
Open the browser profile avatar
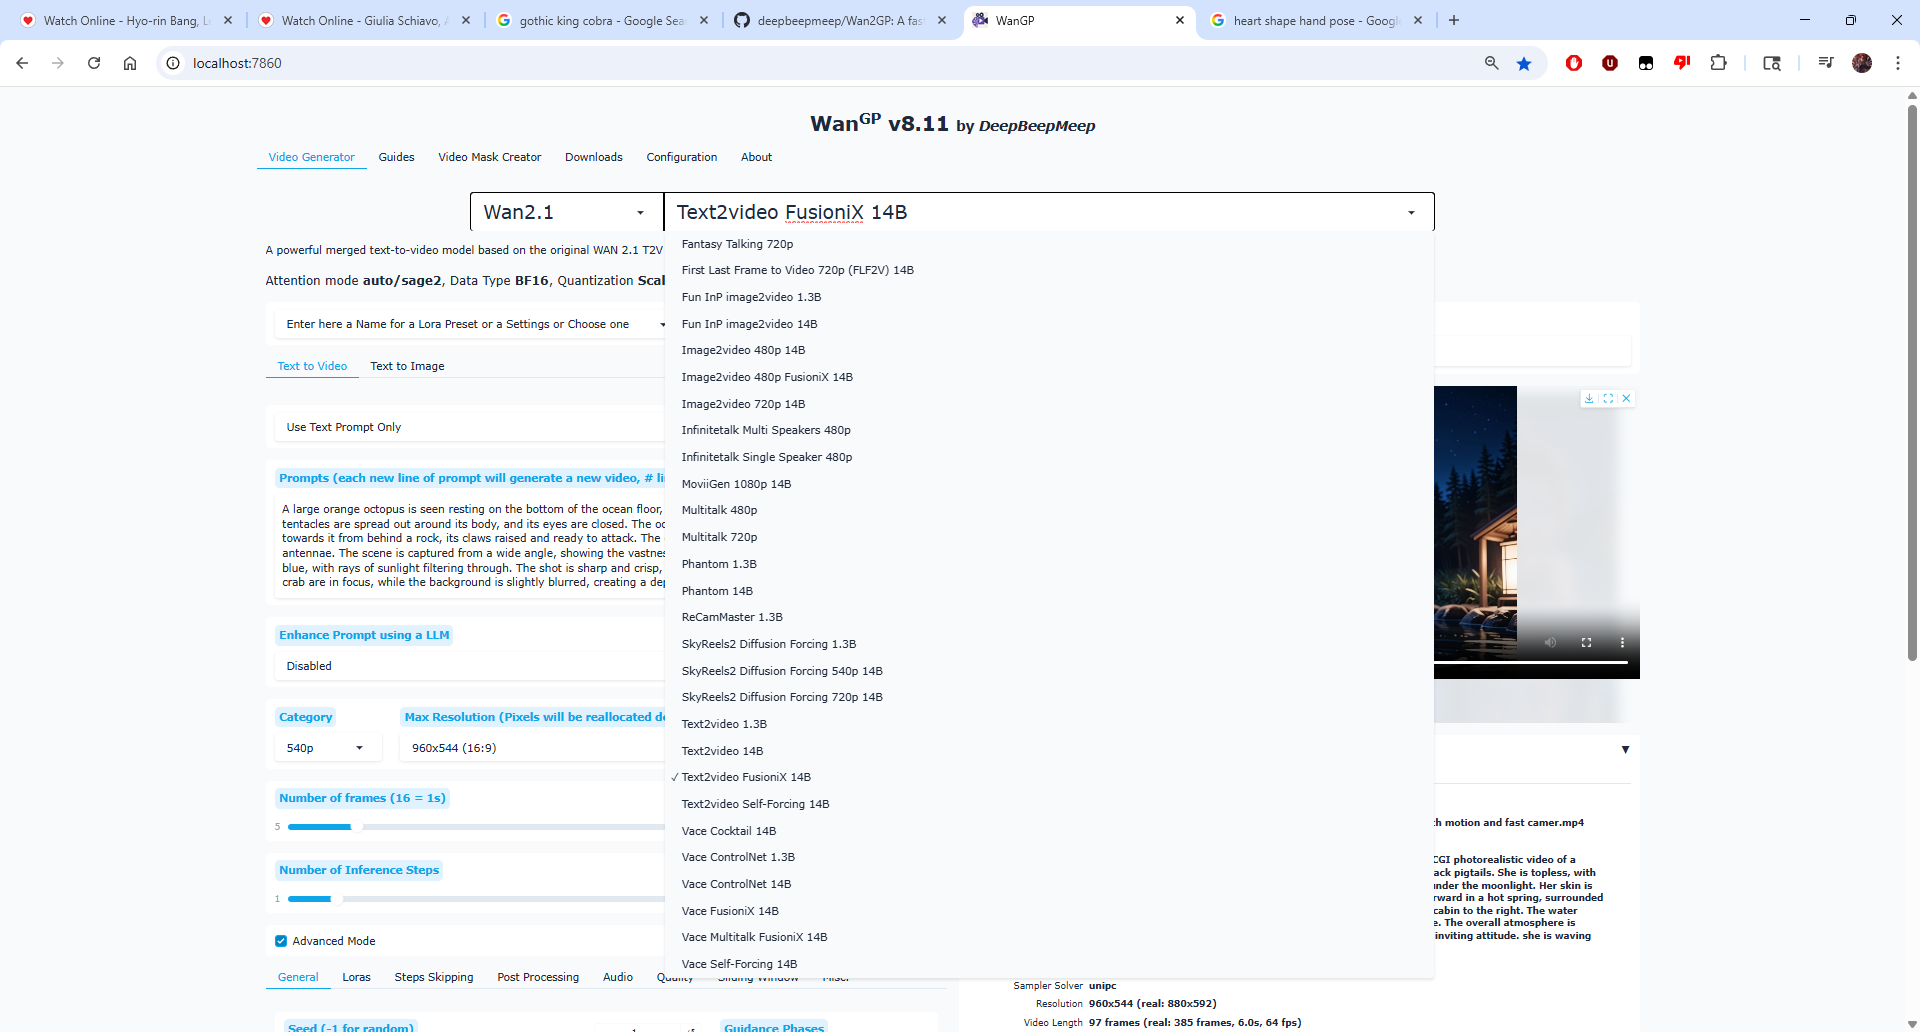point(1862,63)
